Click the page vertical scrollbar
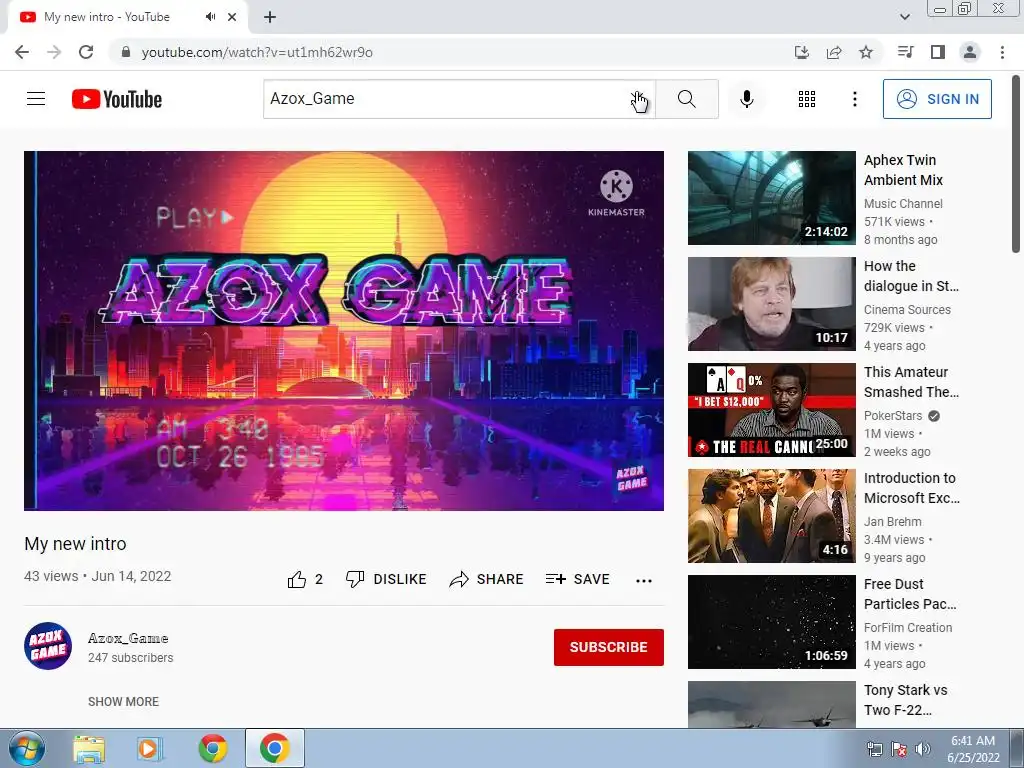This screenshot has width=1024, height=768. click(1016, 163)
